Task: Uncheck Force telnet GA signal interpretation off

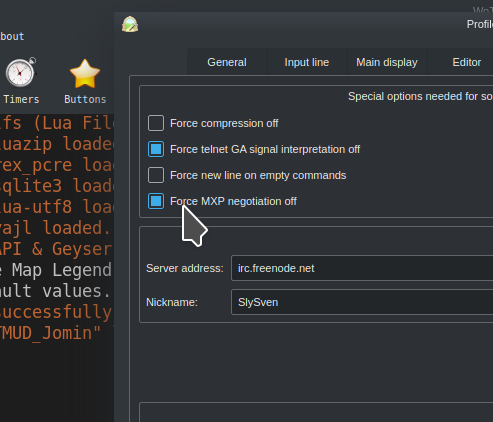Action: coord(156,149)
